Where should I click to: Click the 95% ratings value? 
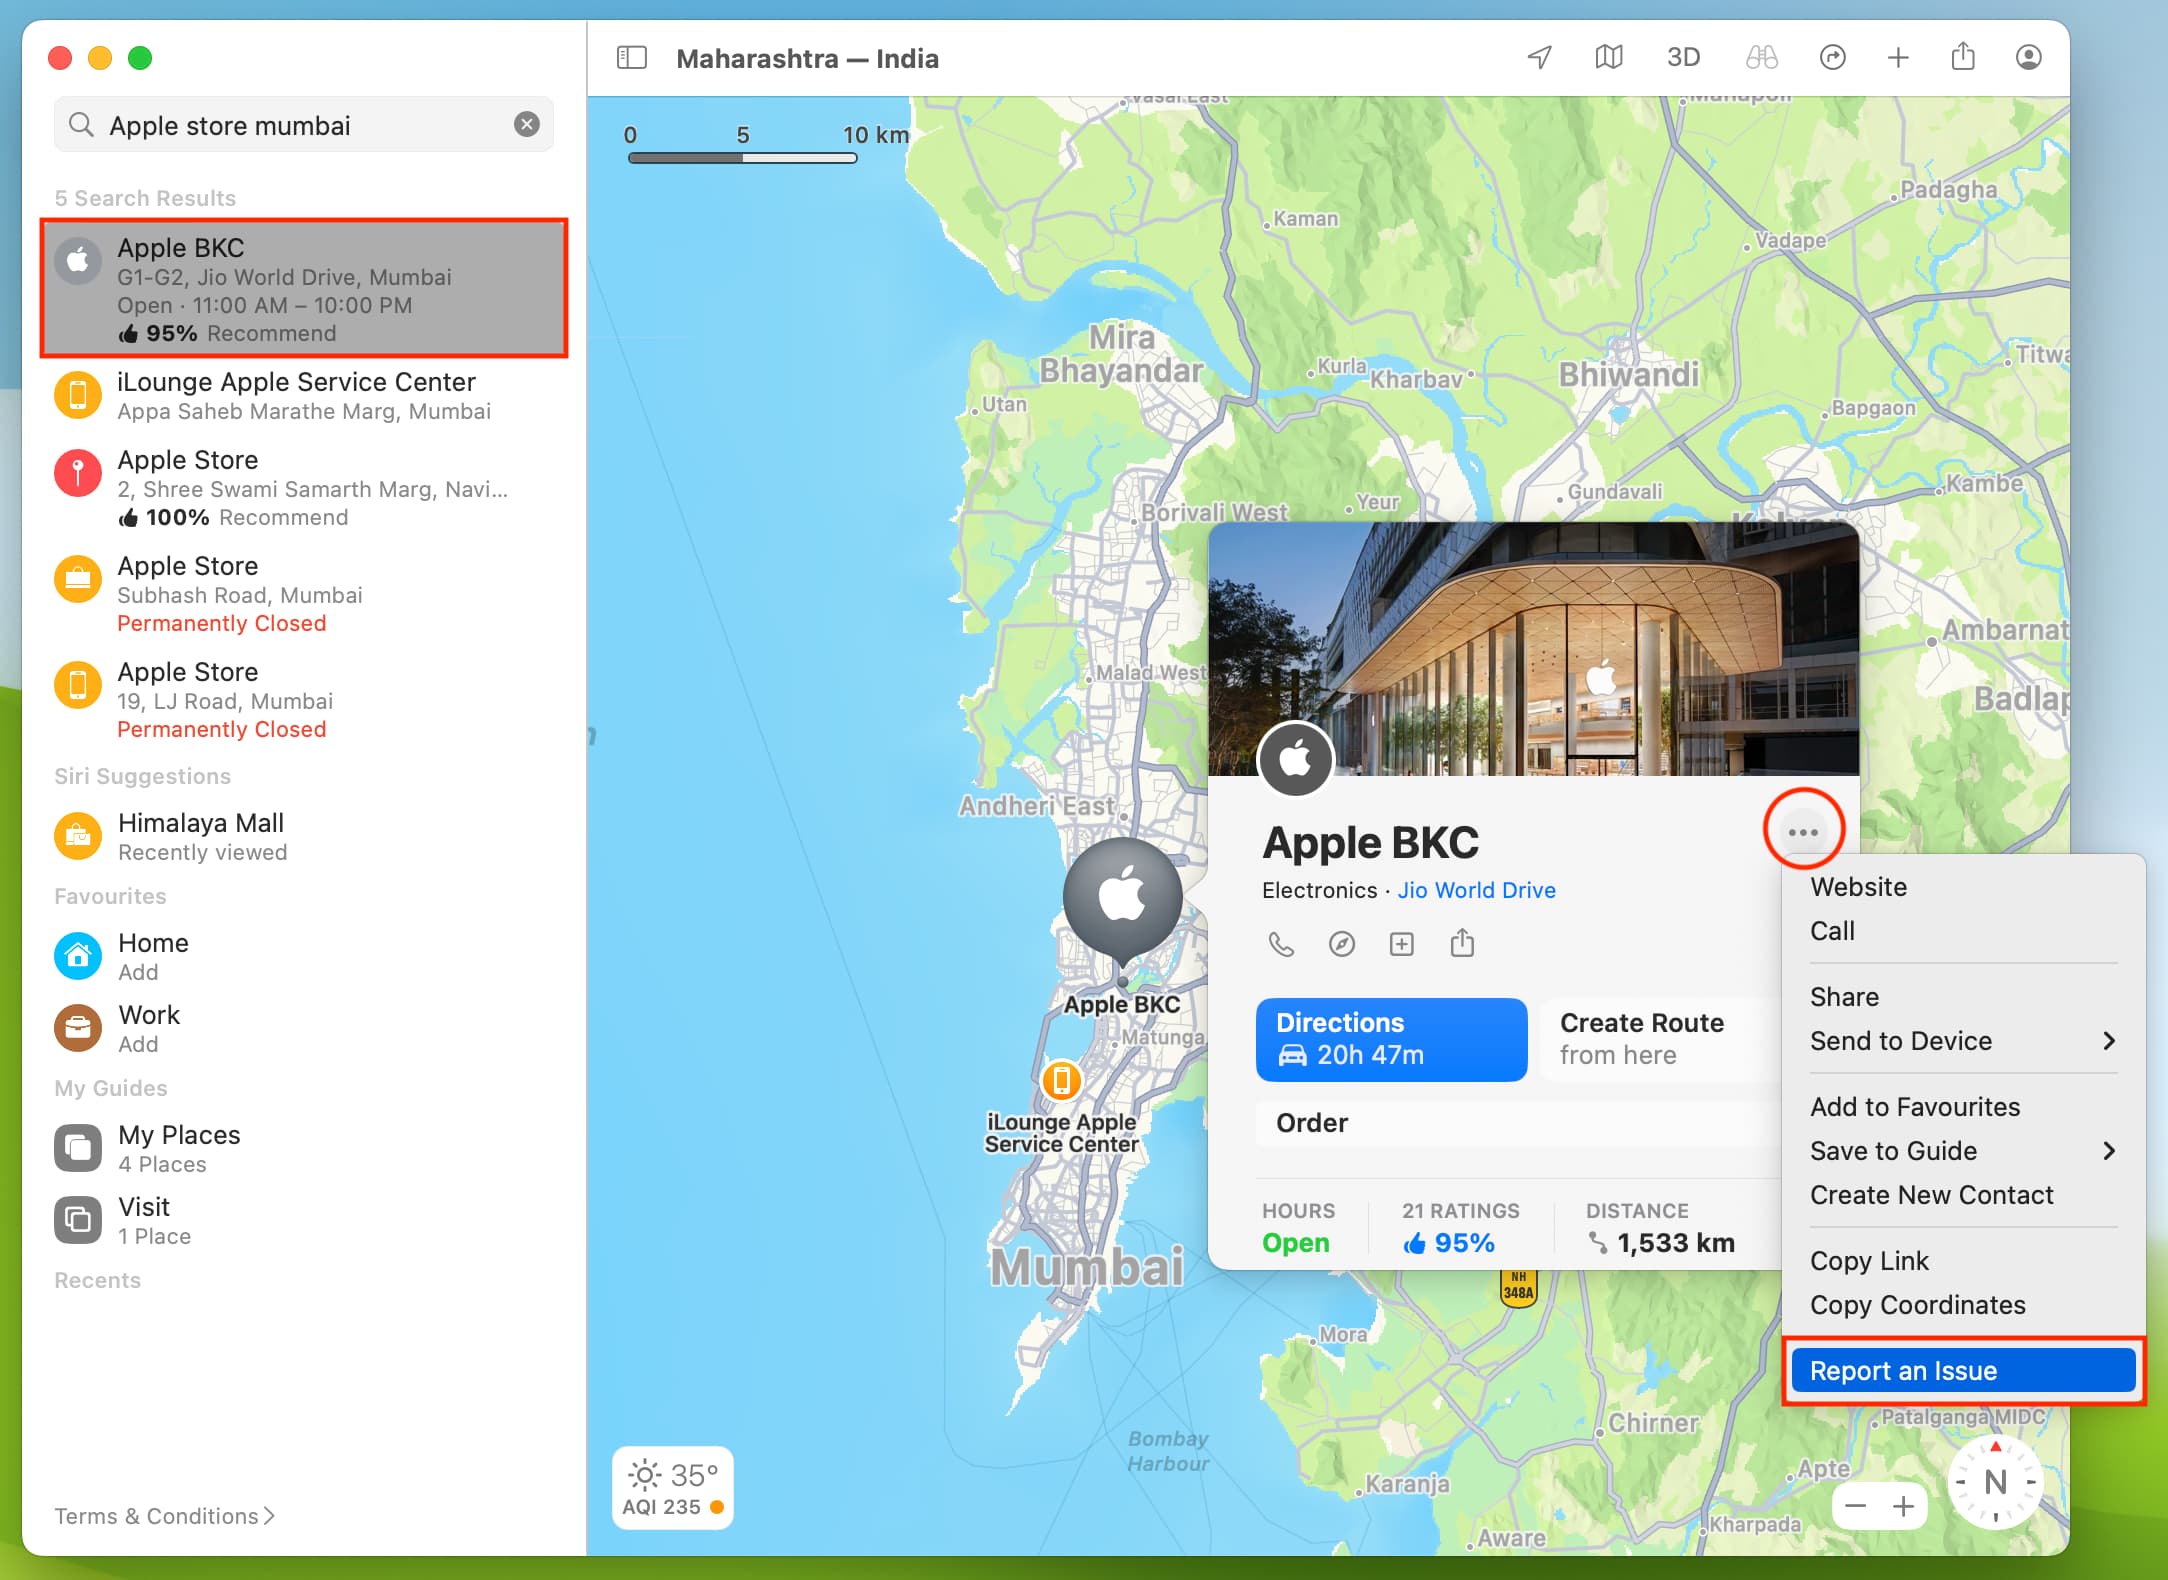click(1448, 1243)
